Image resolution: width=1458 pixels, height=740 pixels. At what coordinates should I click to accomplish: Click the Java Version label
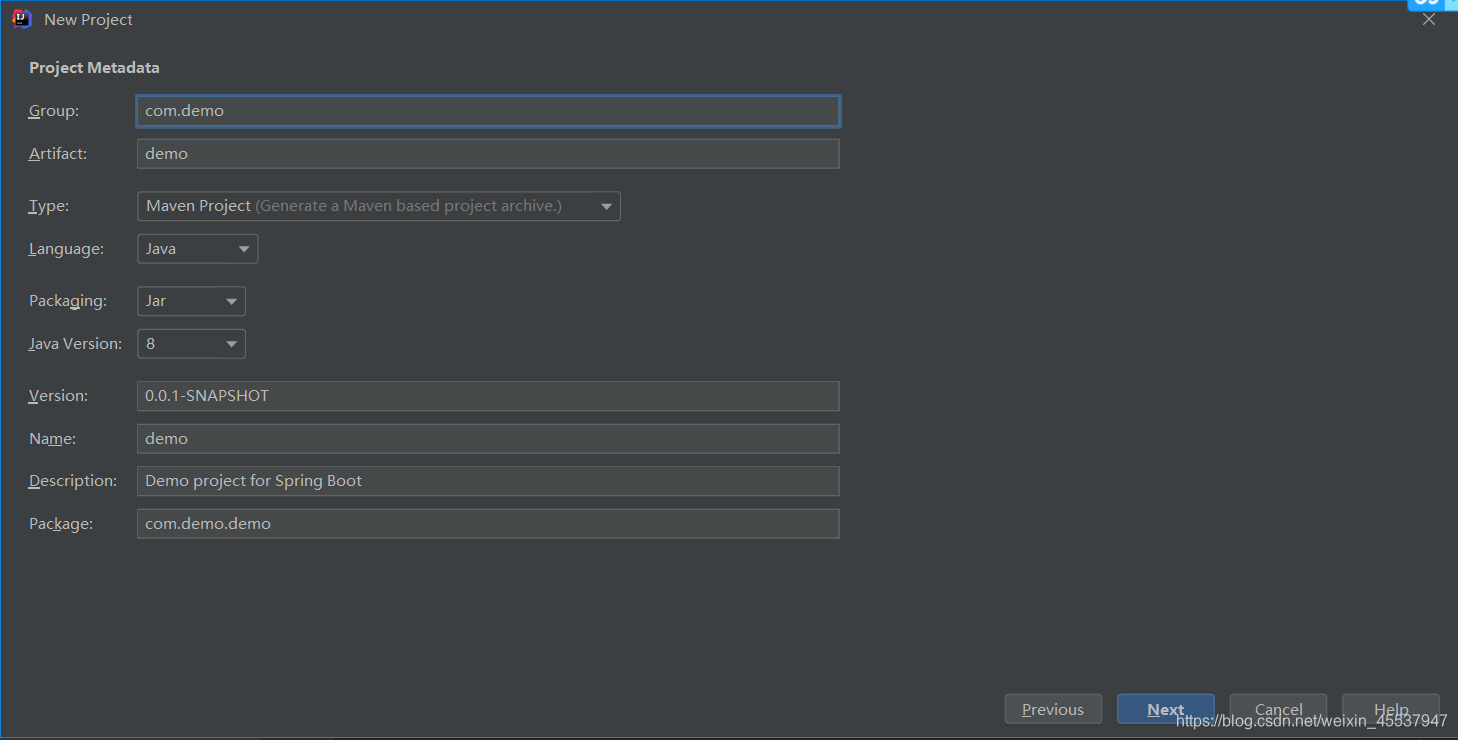point(75,344)
